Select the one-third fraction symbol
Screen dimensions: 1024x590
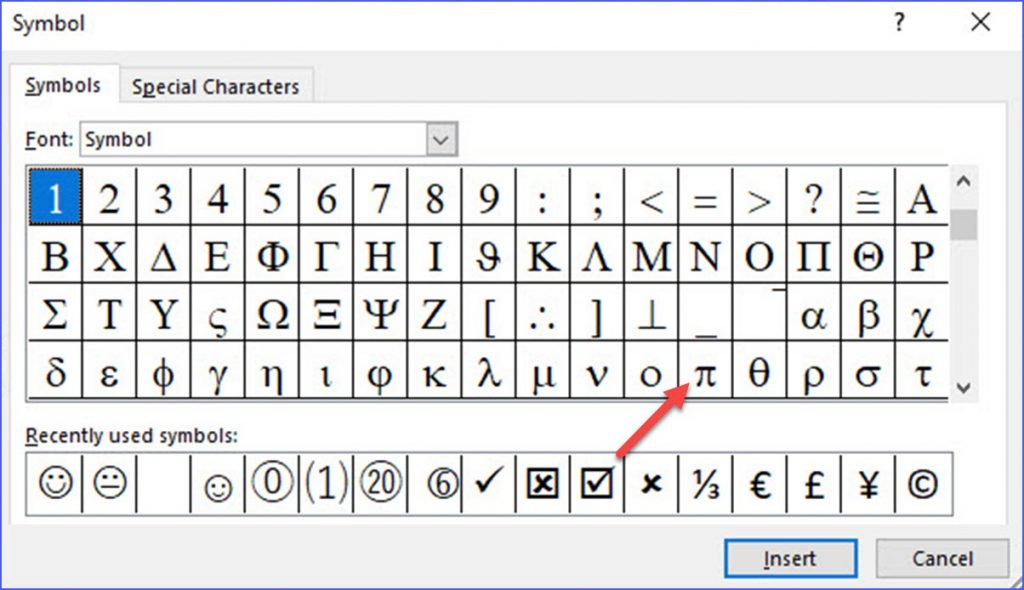click(x=705, y=484)
